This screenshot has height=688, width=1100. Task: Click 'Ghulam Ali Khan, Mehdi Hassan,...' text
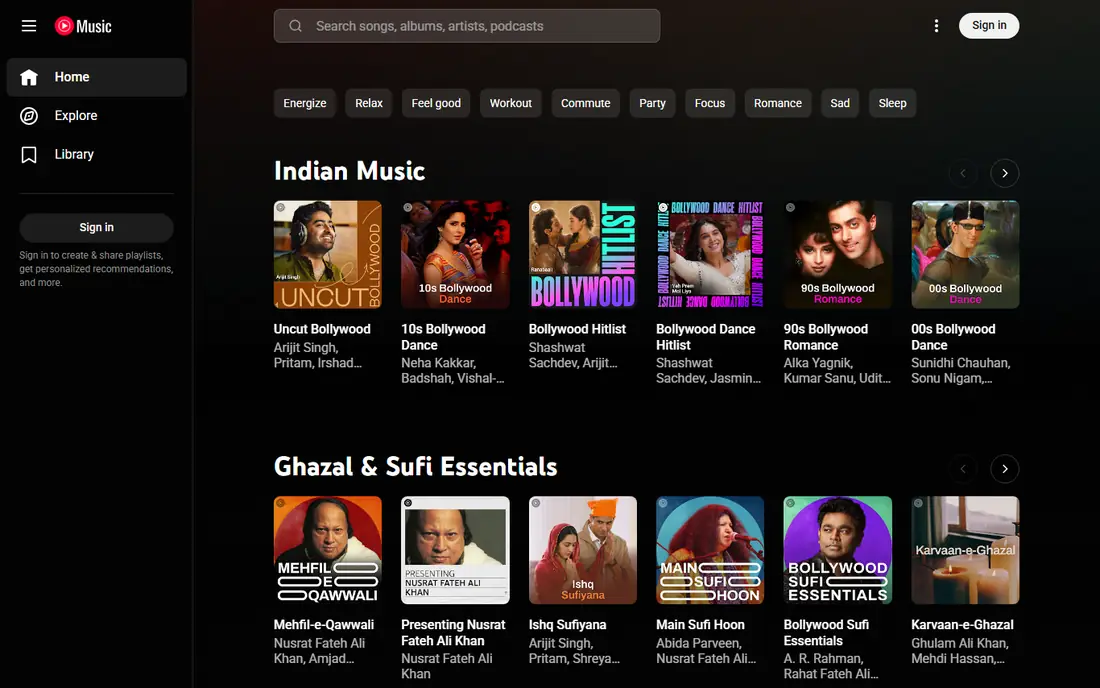click(x=960, y=651)
